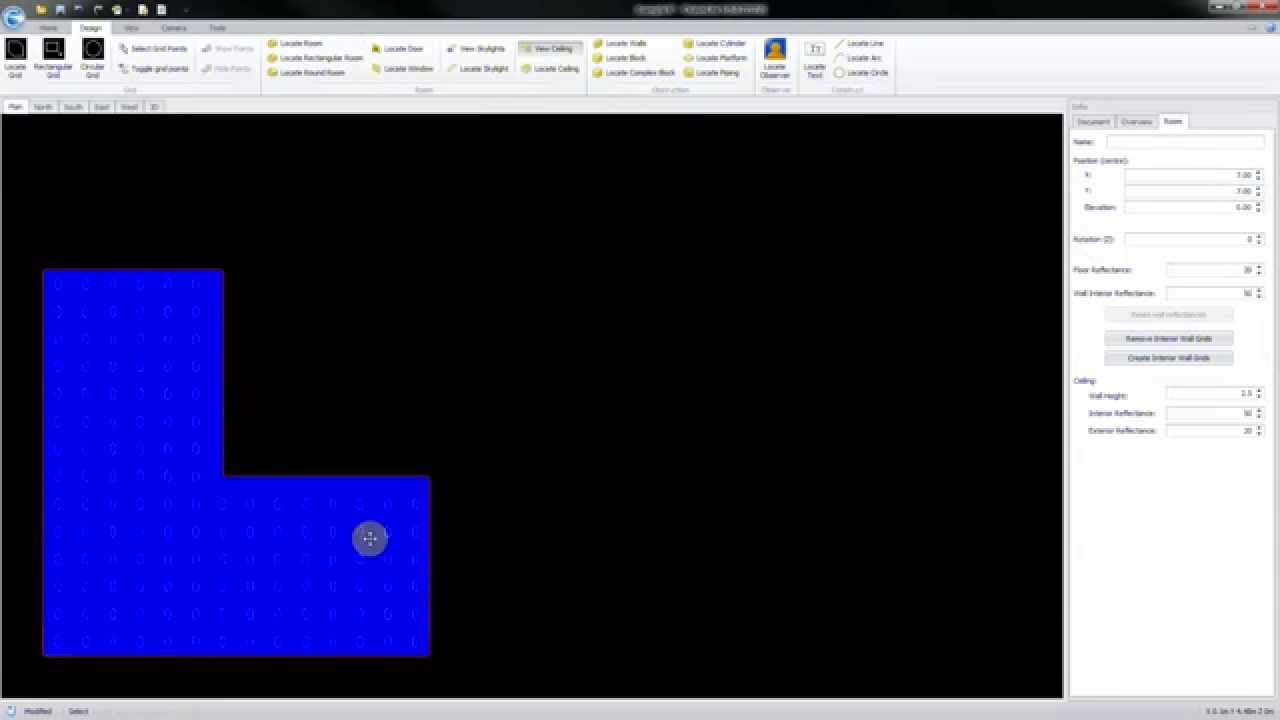Screen dimensions: 1280x720
Task: Select the Circular Grid tool
Action: point(93,58)
